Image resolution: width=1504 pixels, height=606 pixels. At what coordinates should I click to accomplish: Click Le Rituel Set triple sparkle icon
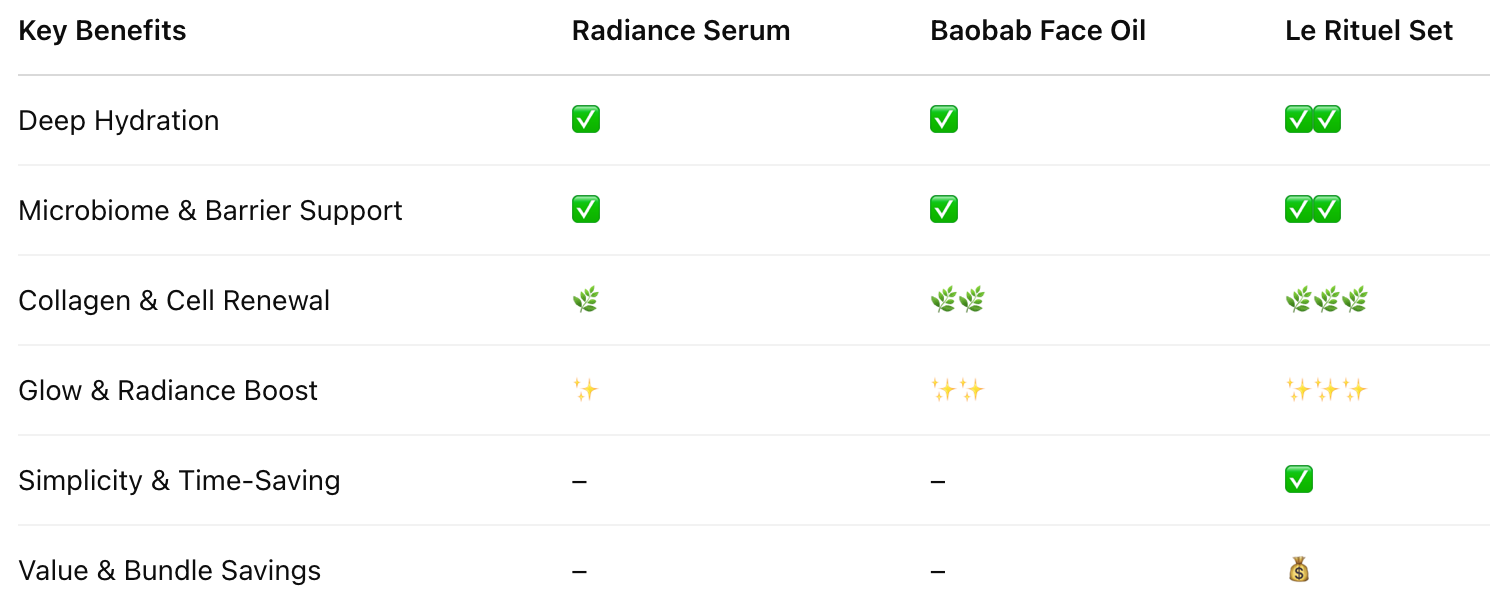point(1326,390)
